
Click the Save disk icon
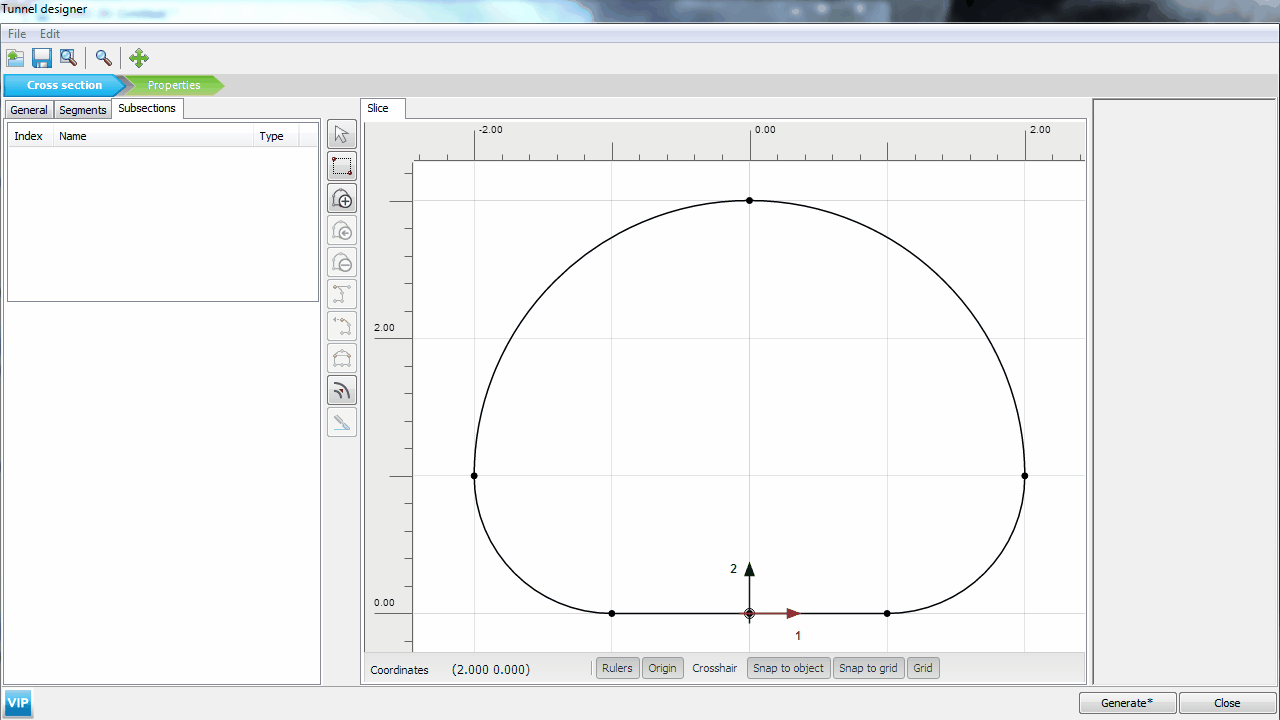tap(41, 58)
